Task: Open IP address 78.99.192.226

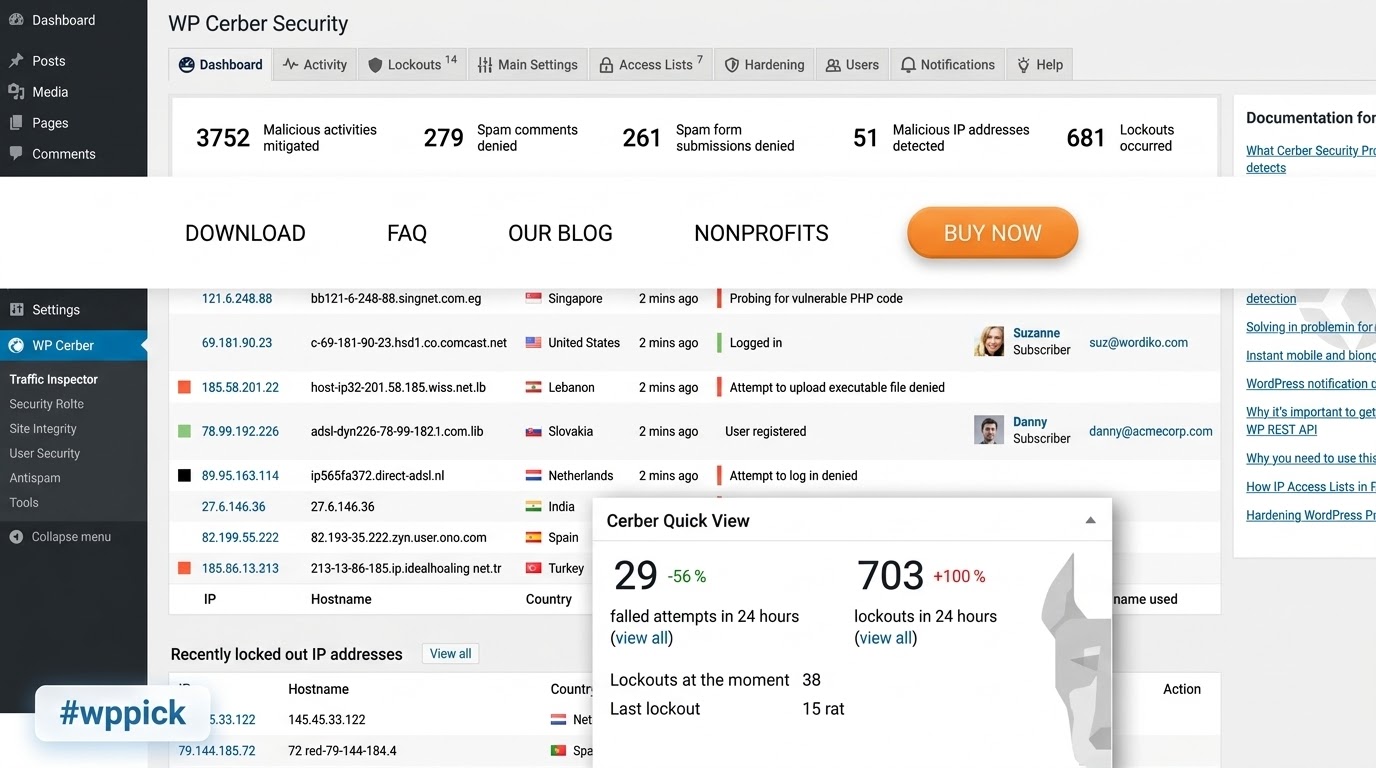Action: [240, 432]
